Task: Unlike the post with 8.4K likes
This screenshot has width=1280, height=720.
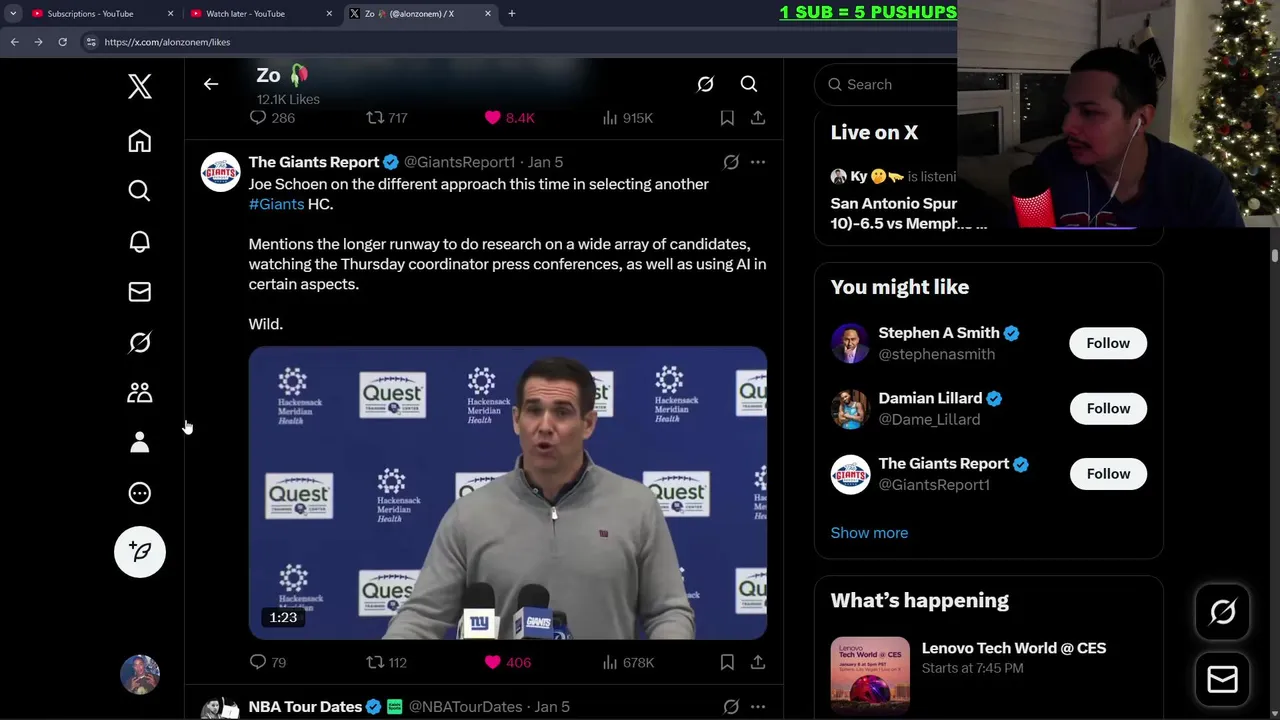Action: coord(509,118)
